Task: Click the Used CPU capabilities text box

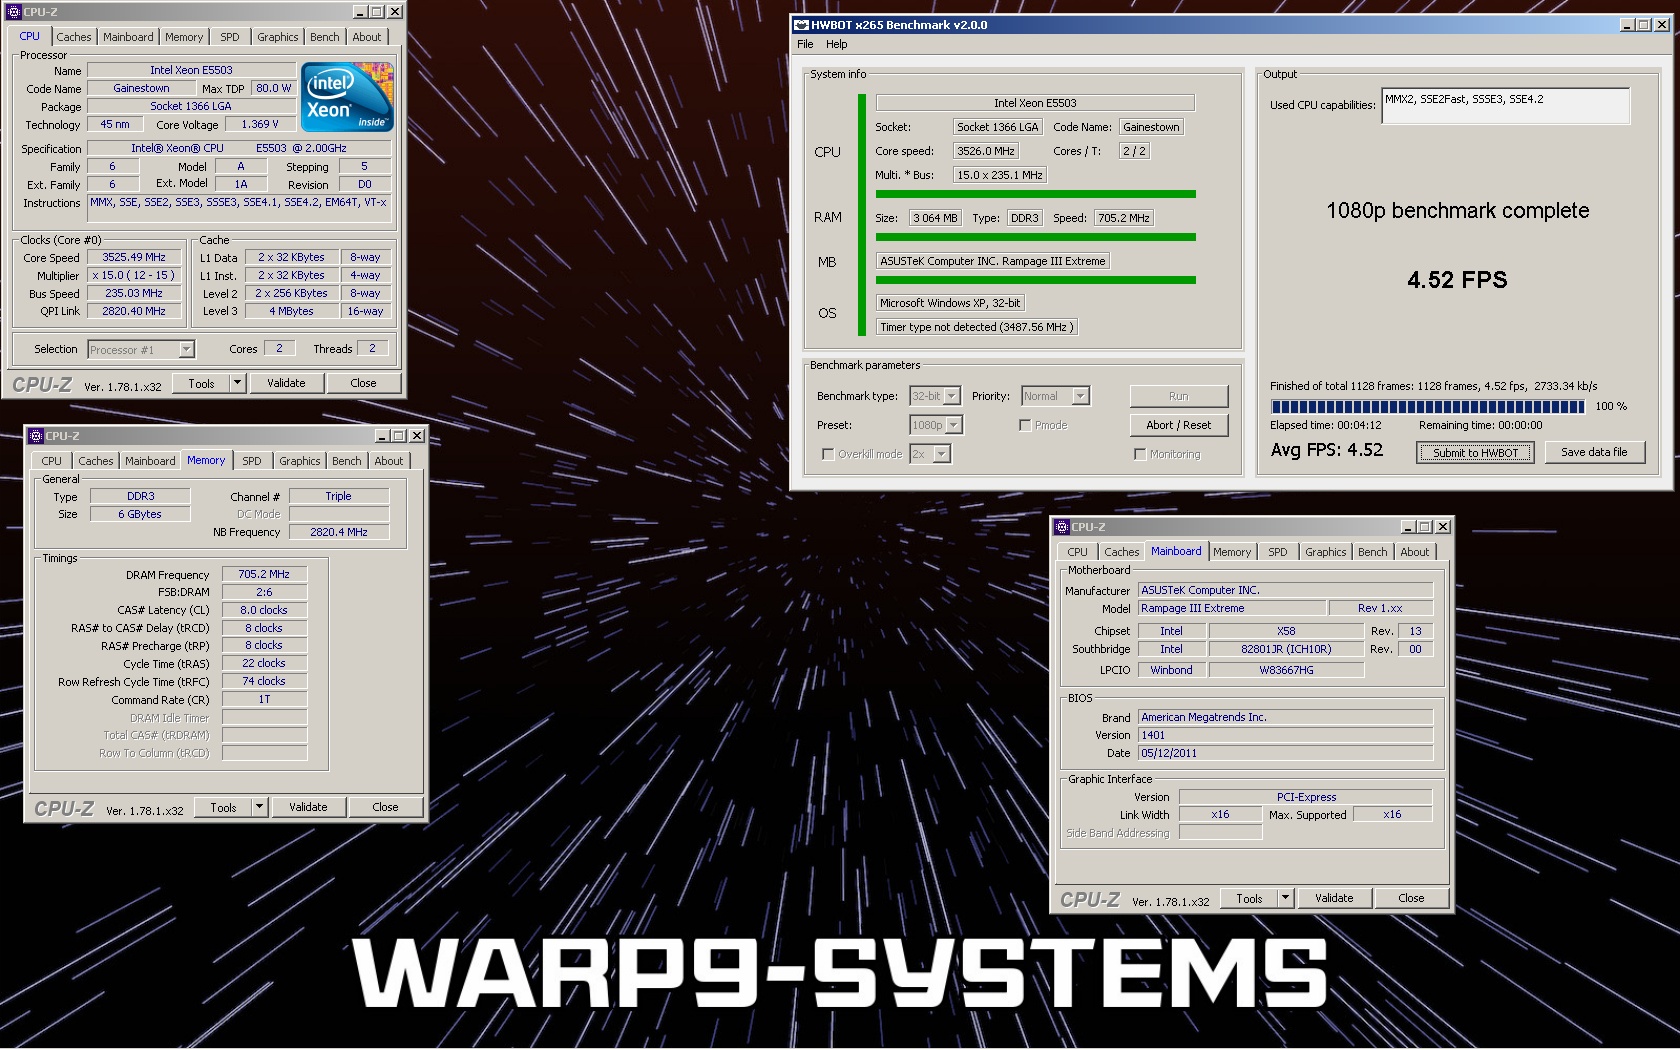Action: pos(1505,106)
